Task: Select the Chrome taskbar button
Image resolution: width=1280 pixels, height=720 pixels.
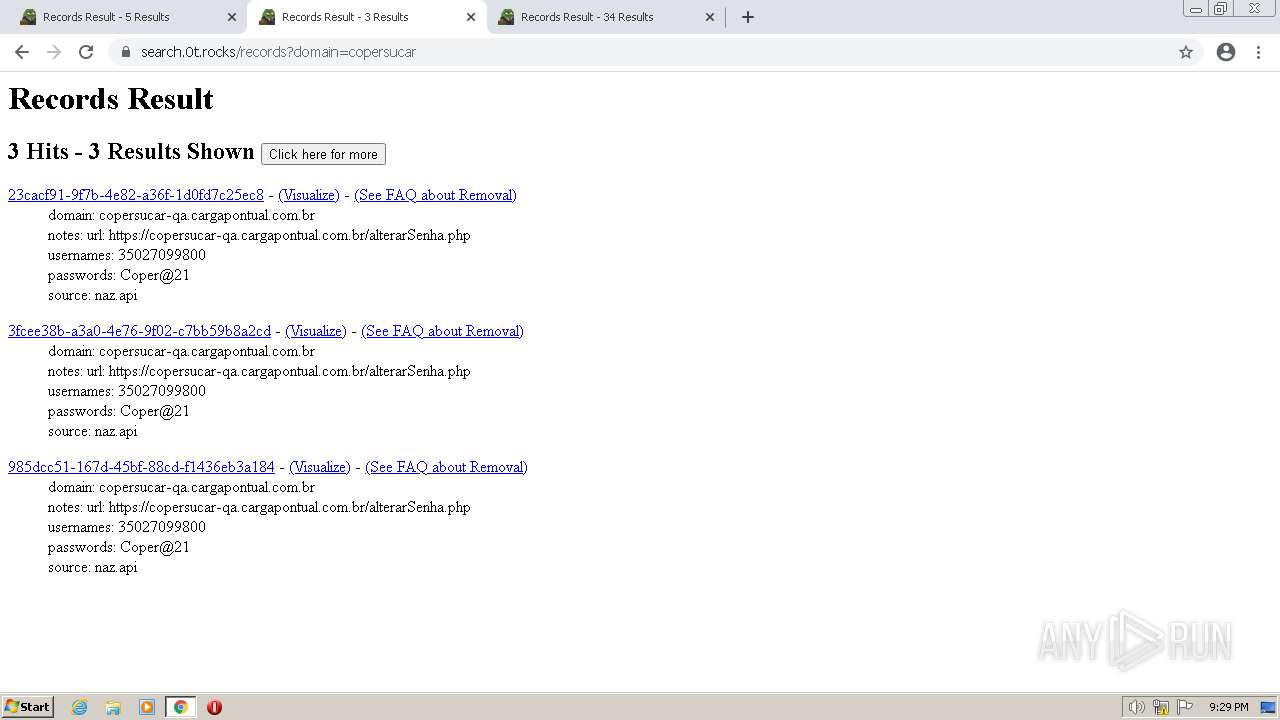Action: point(181,707)
